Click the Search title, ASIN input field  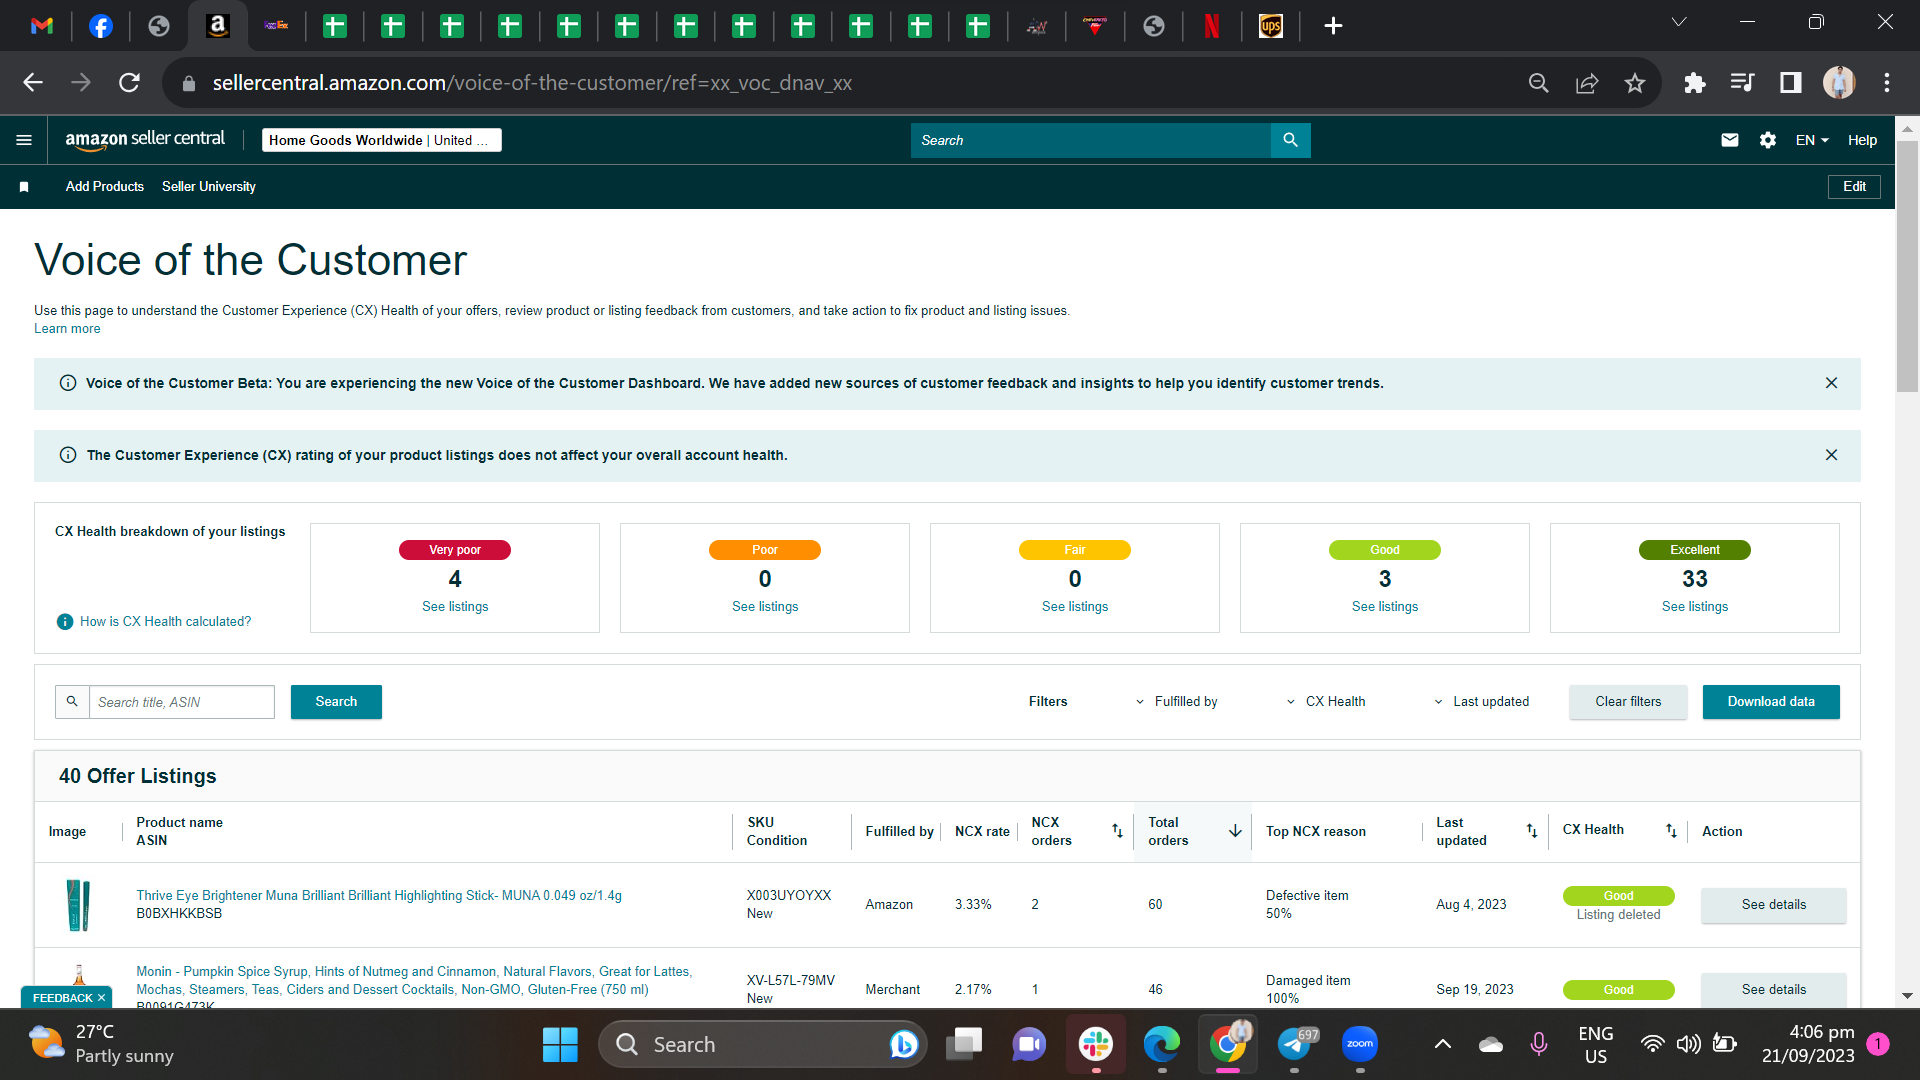point(181,702)
